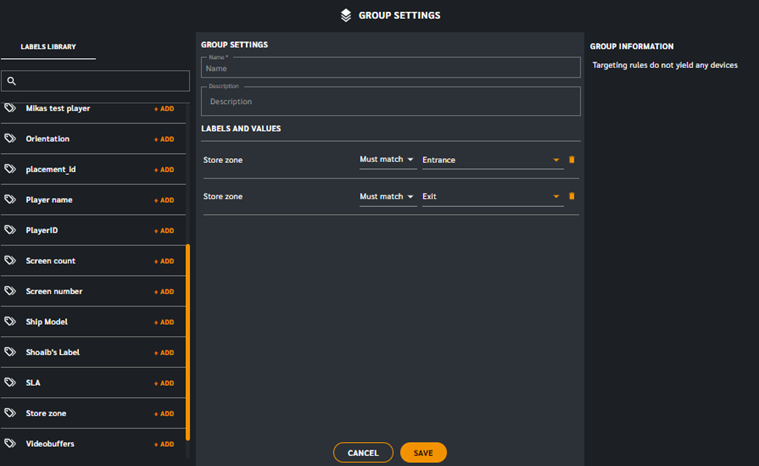This screenshot has height=466, width=759.
Task: Cancel the group settings
Action: (363, 453)
